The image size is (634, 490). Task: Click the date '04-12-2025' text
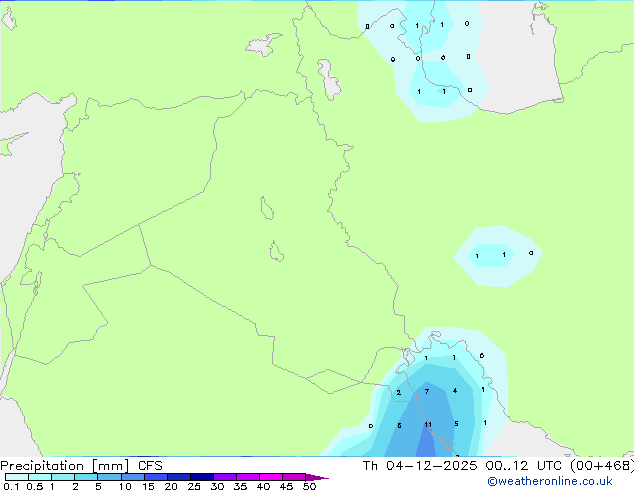[x=431, y=466]
